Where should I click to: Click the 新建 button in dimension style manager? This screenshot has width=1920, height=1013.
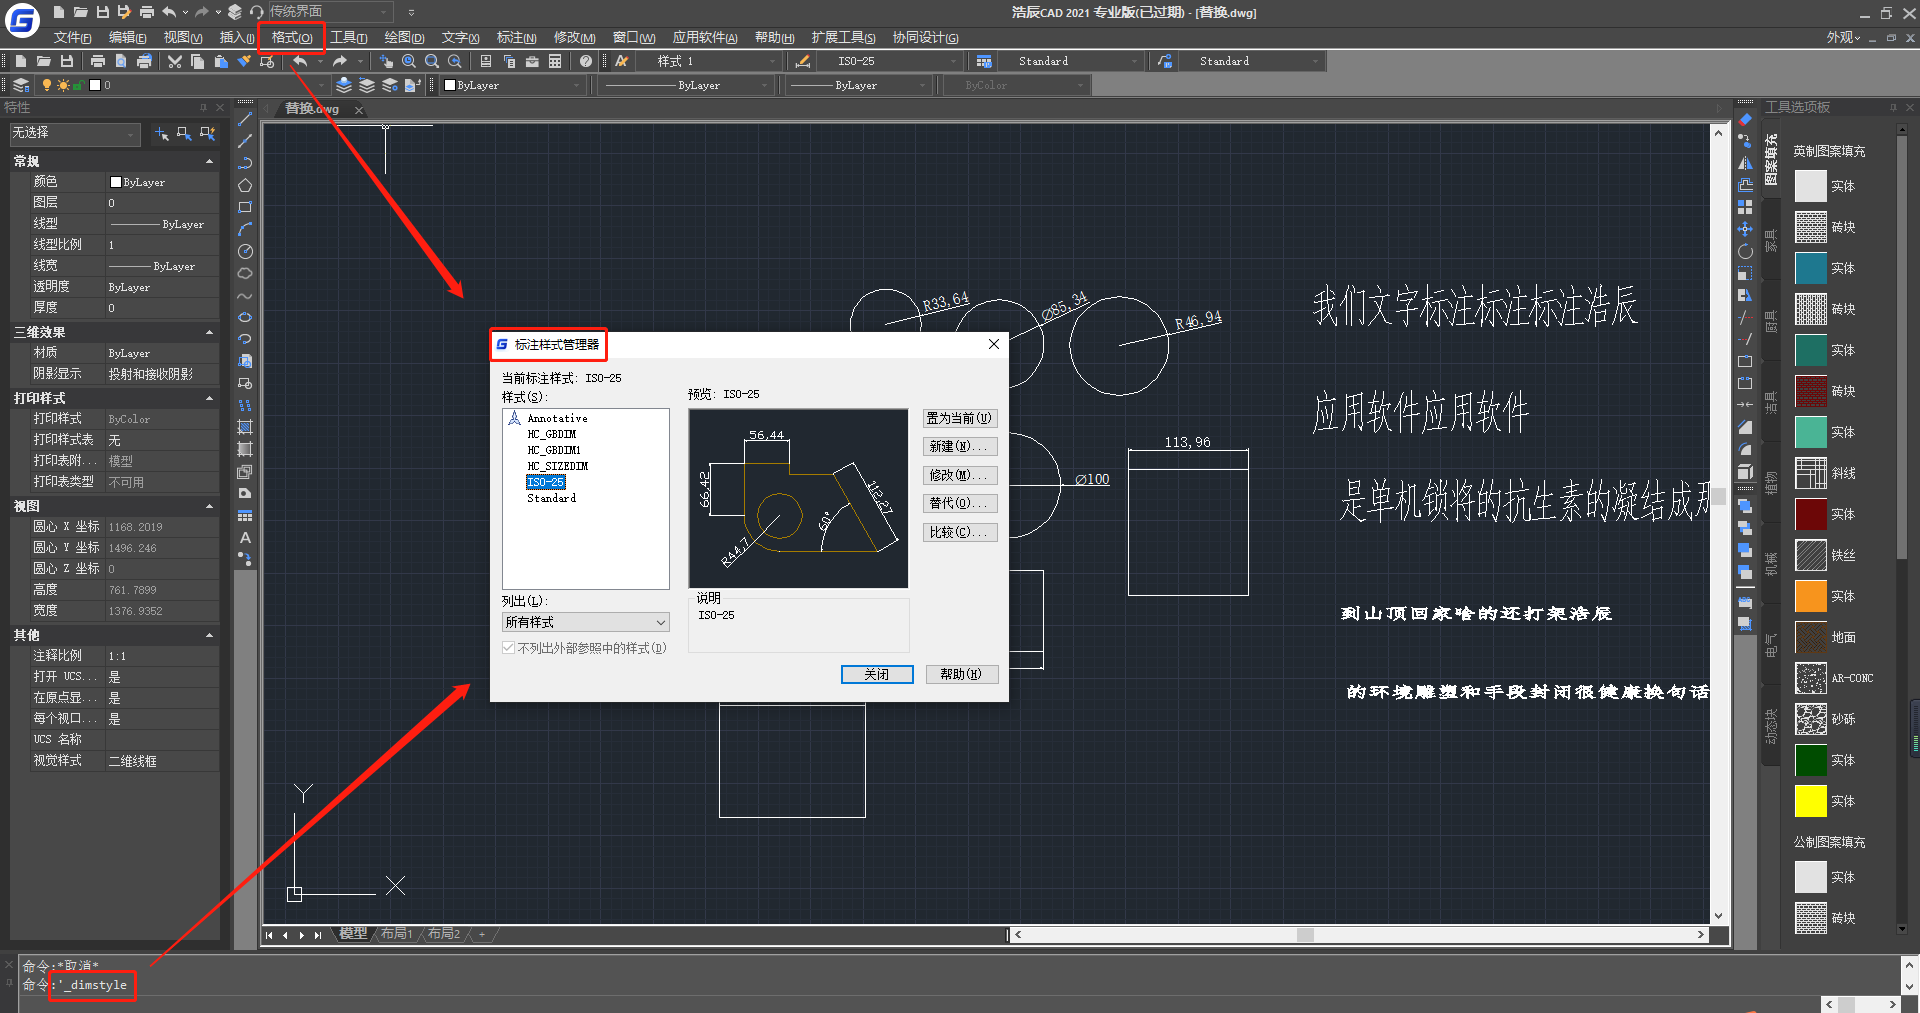point(958,446)
